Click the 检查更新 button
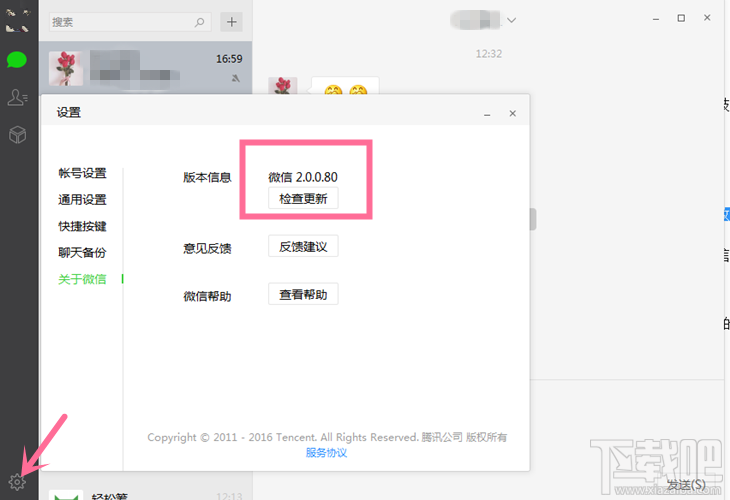The width and height of the screenshot is (730, 500). coord(303,199)
